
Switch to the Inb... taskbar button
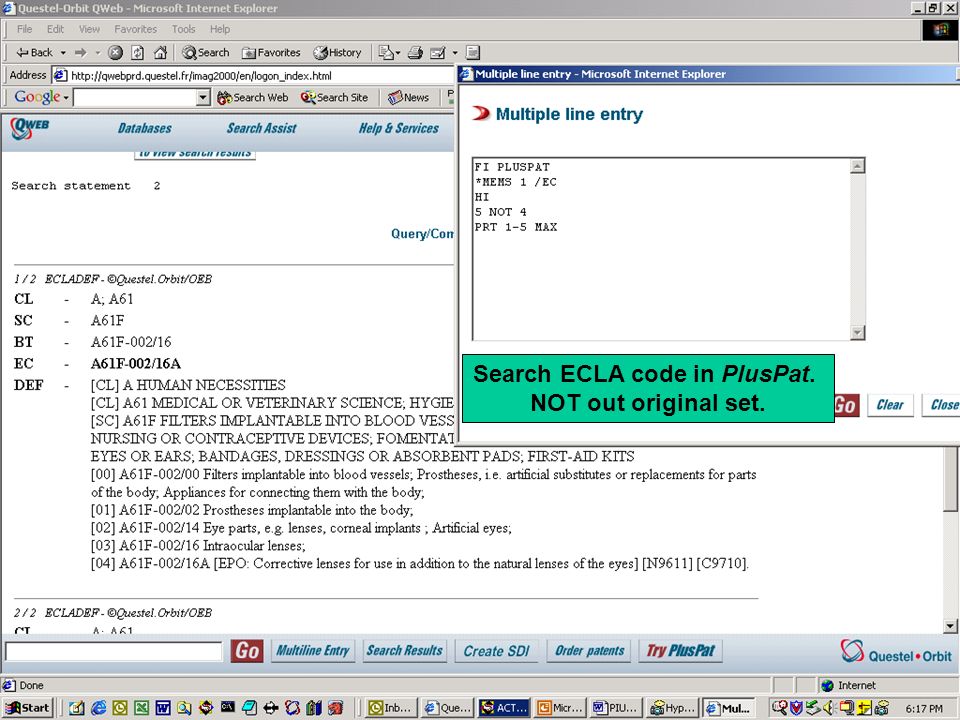pos(392,708)
